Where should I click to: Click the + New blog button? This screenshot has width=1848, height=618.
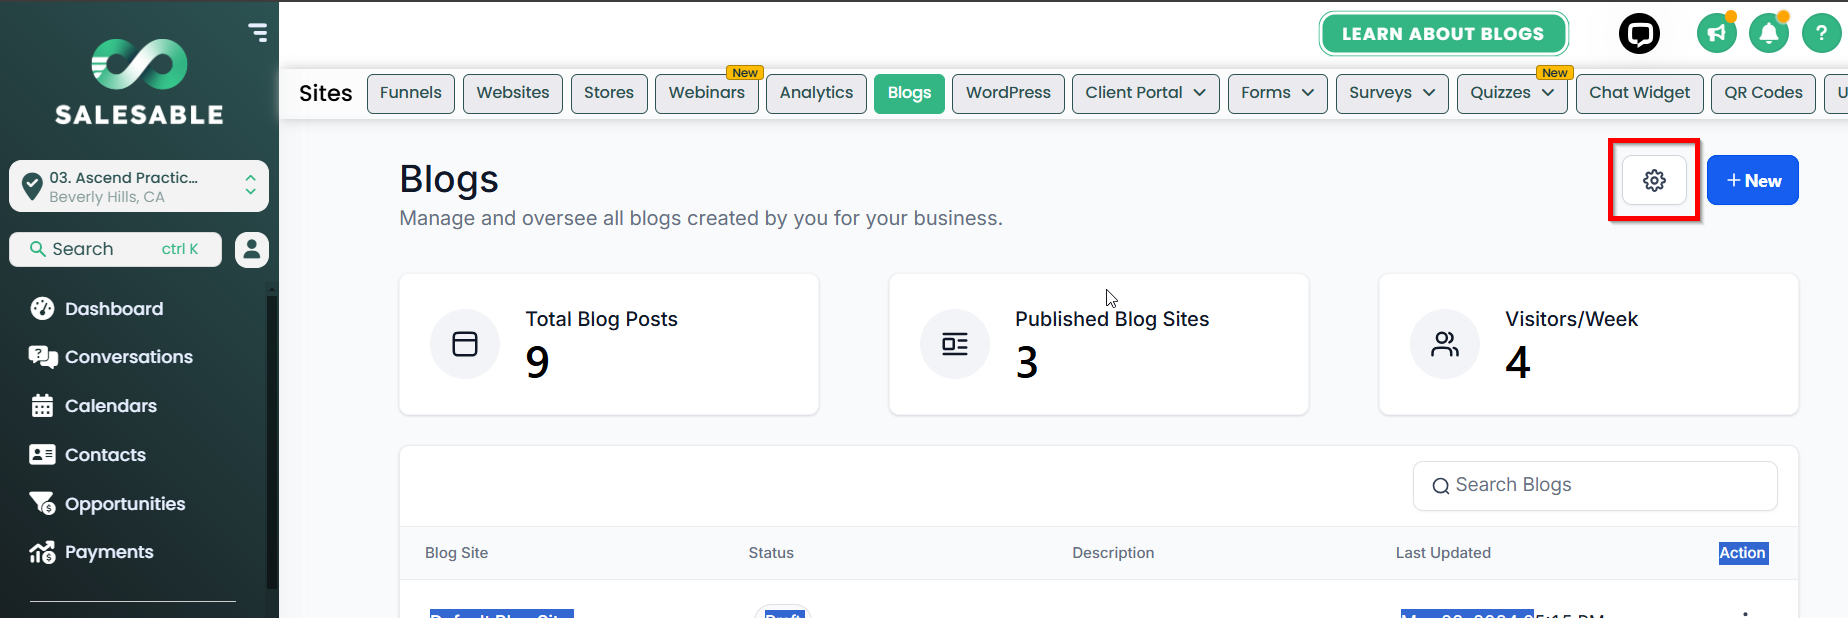tap(1753, 180)
